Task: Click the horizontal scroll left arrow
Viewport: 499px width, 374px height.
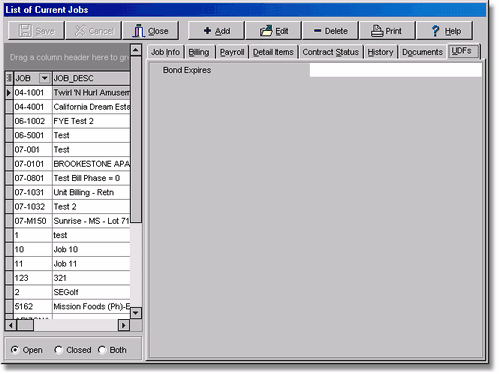Action: [11, 325]
